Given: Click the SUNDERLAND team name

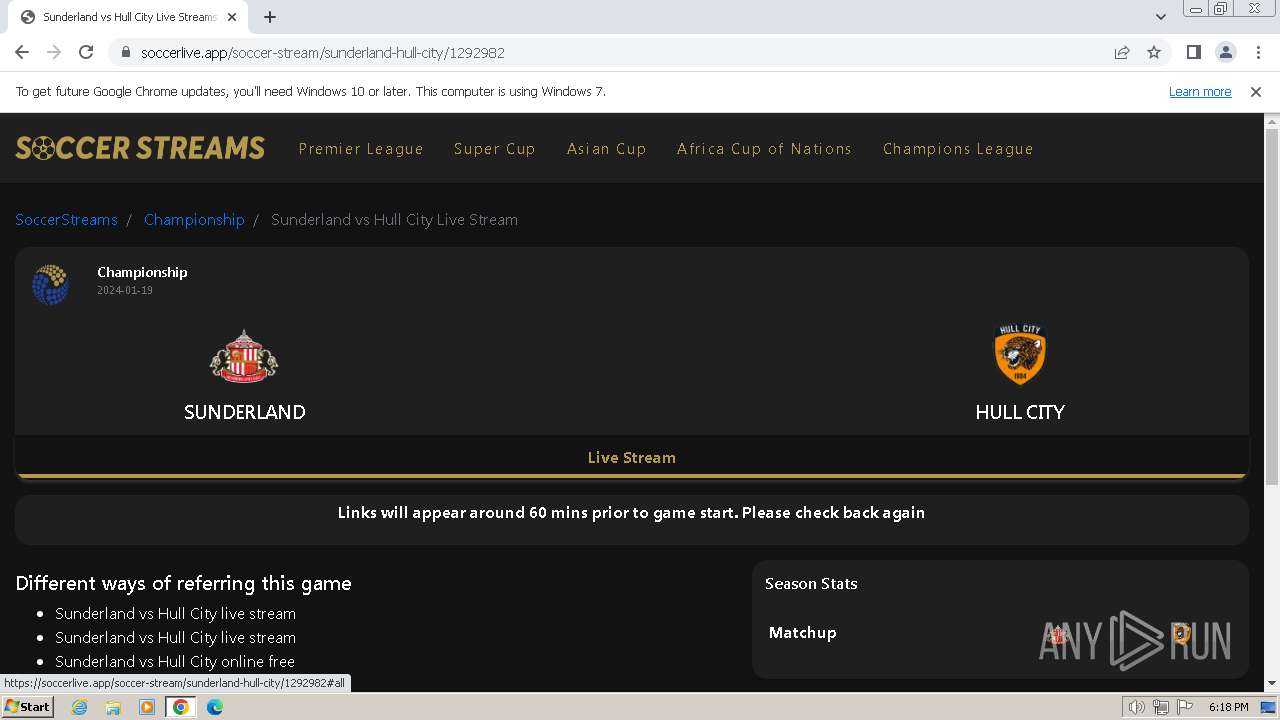Looking at the screenshot, I should (245, 412).
